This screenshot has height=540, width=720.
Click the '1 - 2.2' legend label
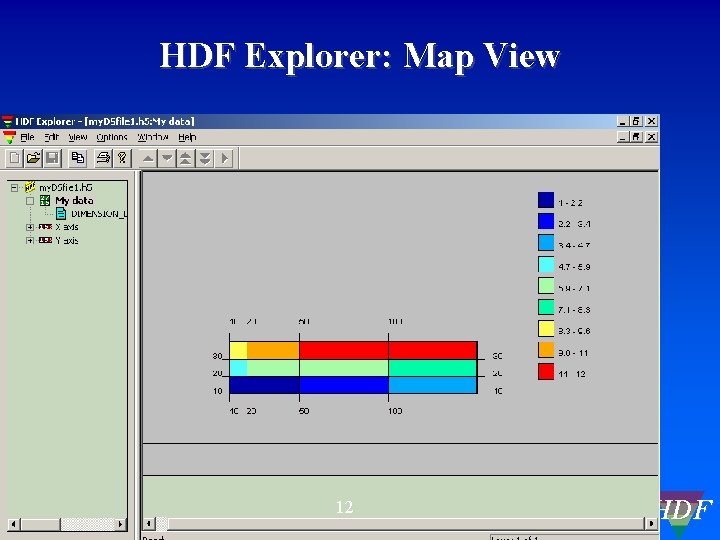[570, 202]
